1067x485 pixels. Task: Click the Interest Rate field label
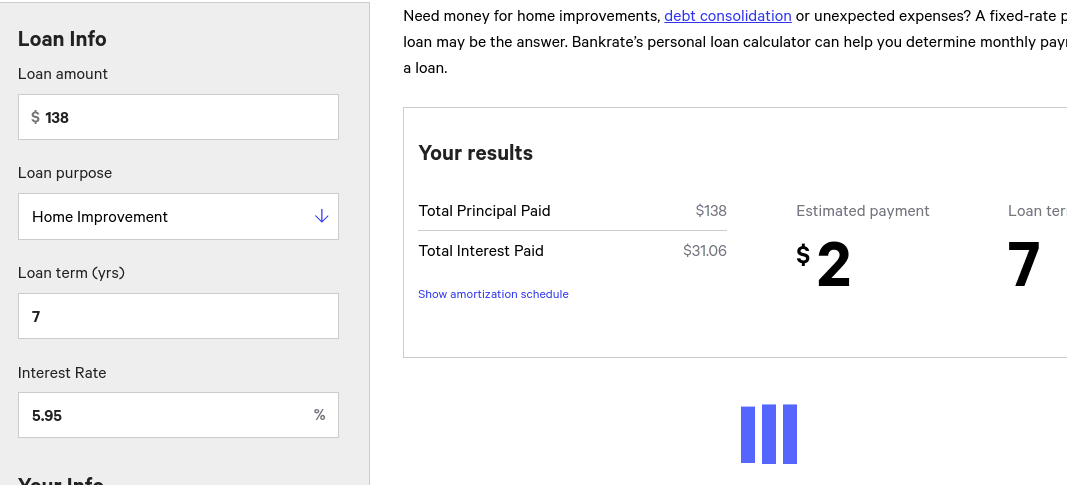pos(62,373)
